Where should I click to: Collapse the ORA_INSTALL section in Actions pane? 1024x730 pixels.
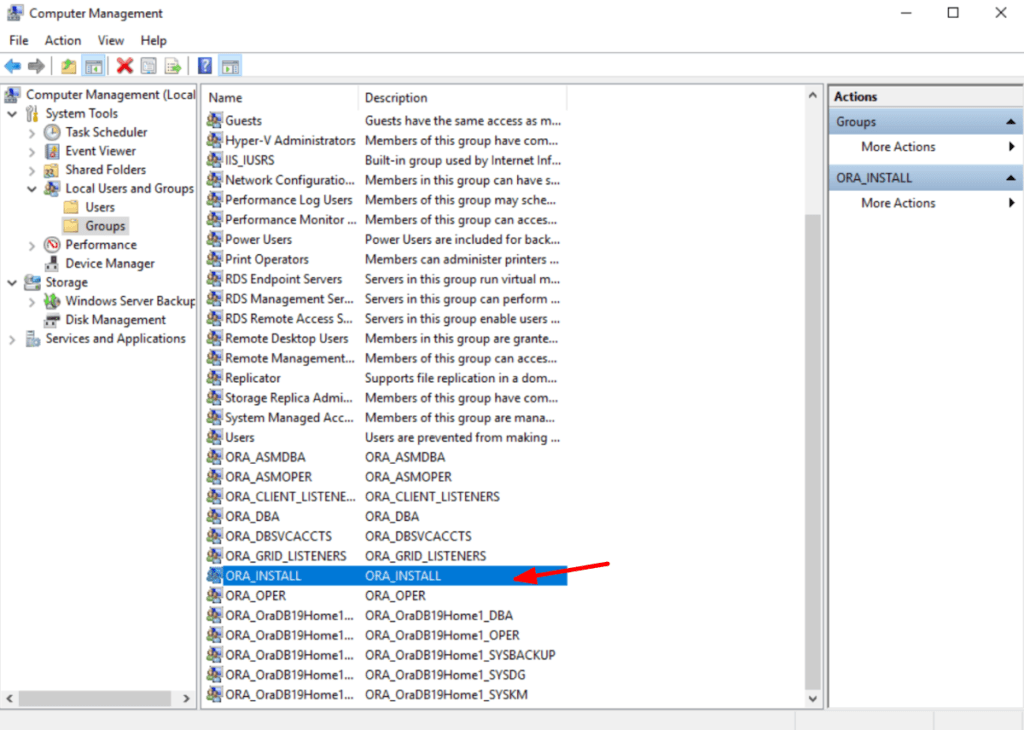[1010, 178]
